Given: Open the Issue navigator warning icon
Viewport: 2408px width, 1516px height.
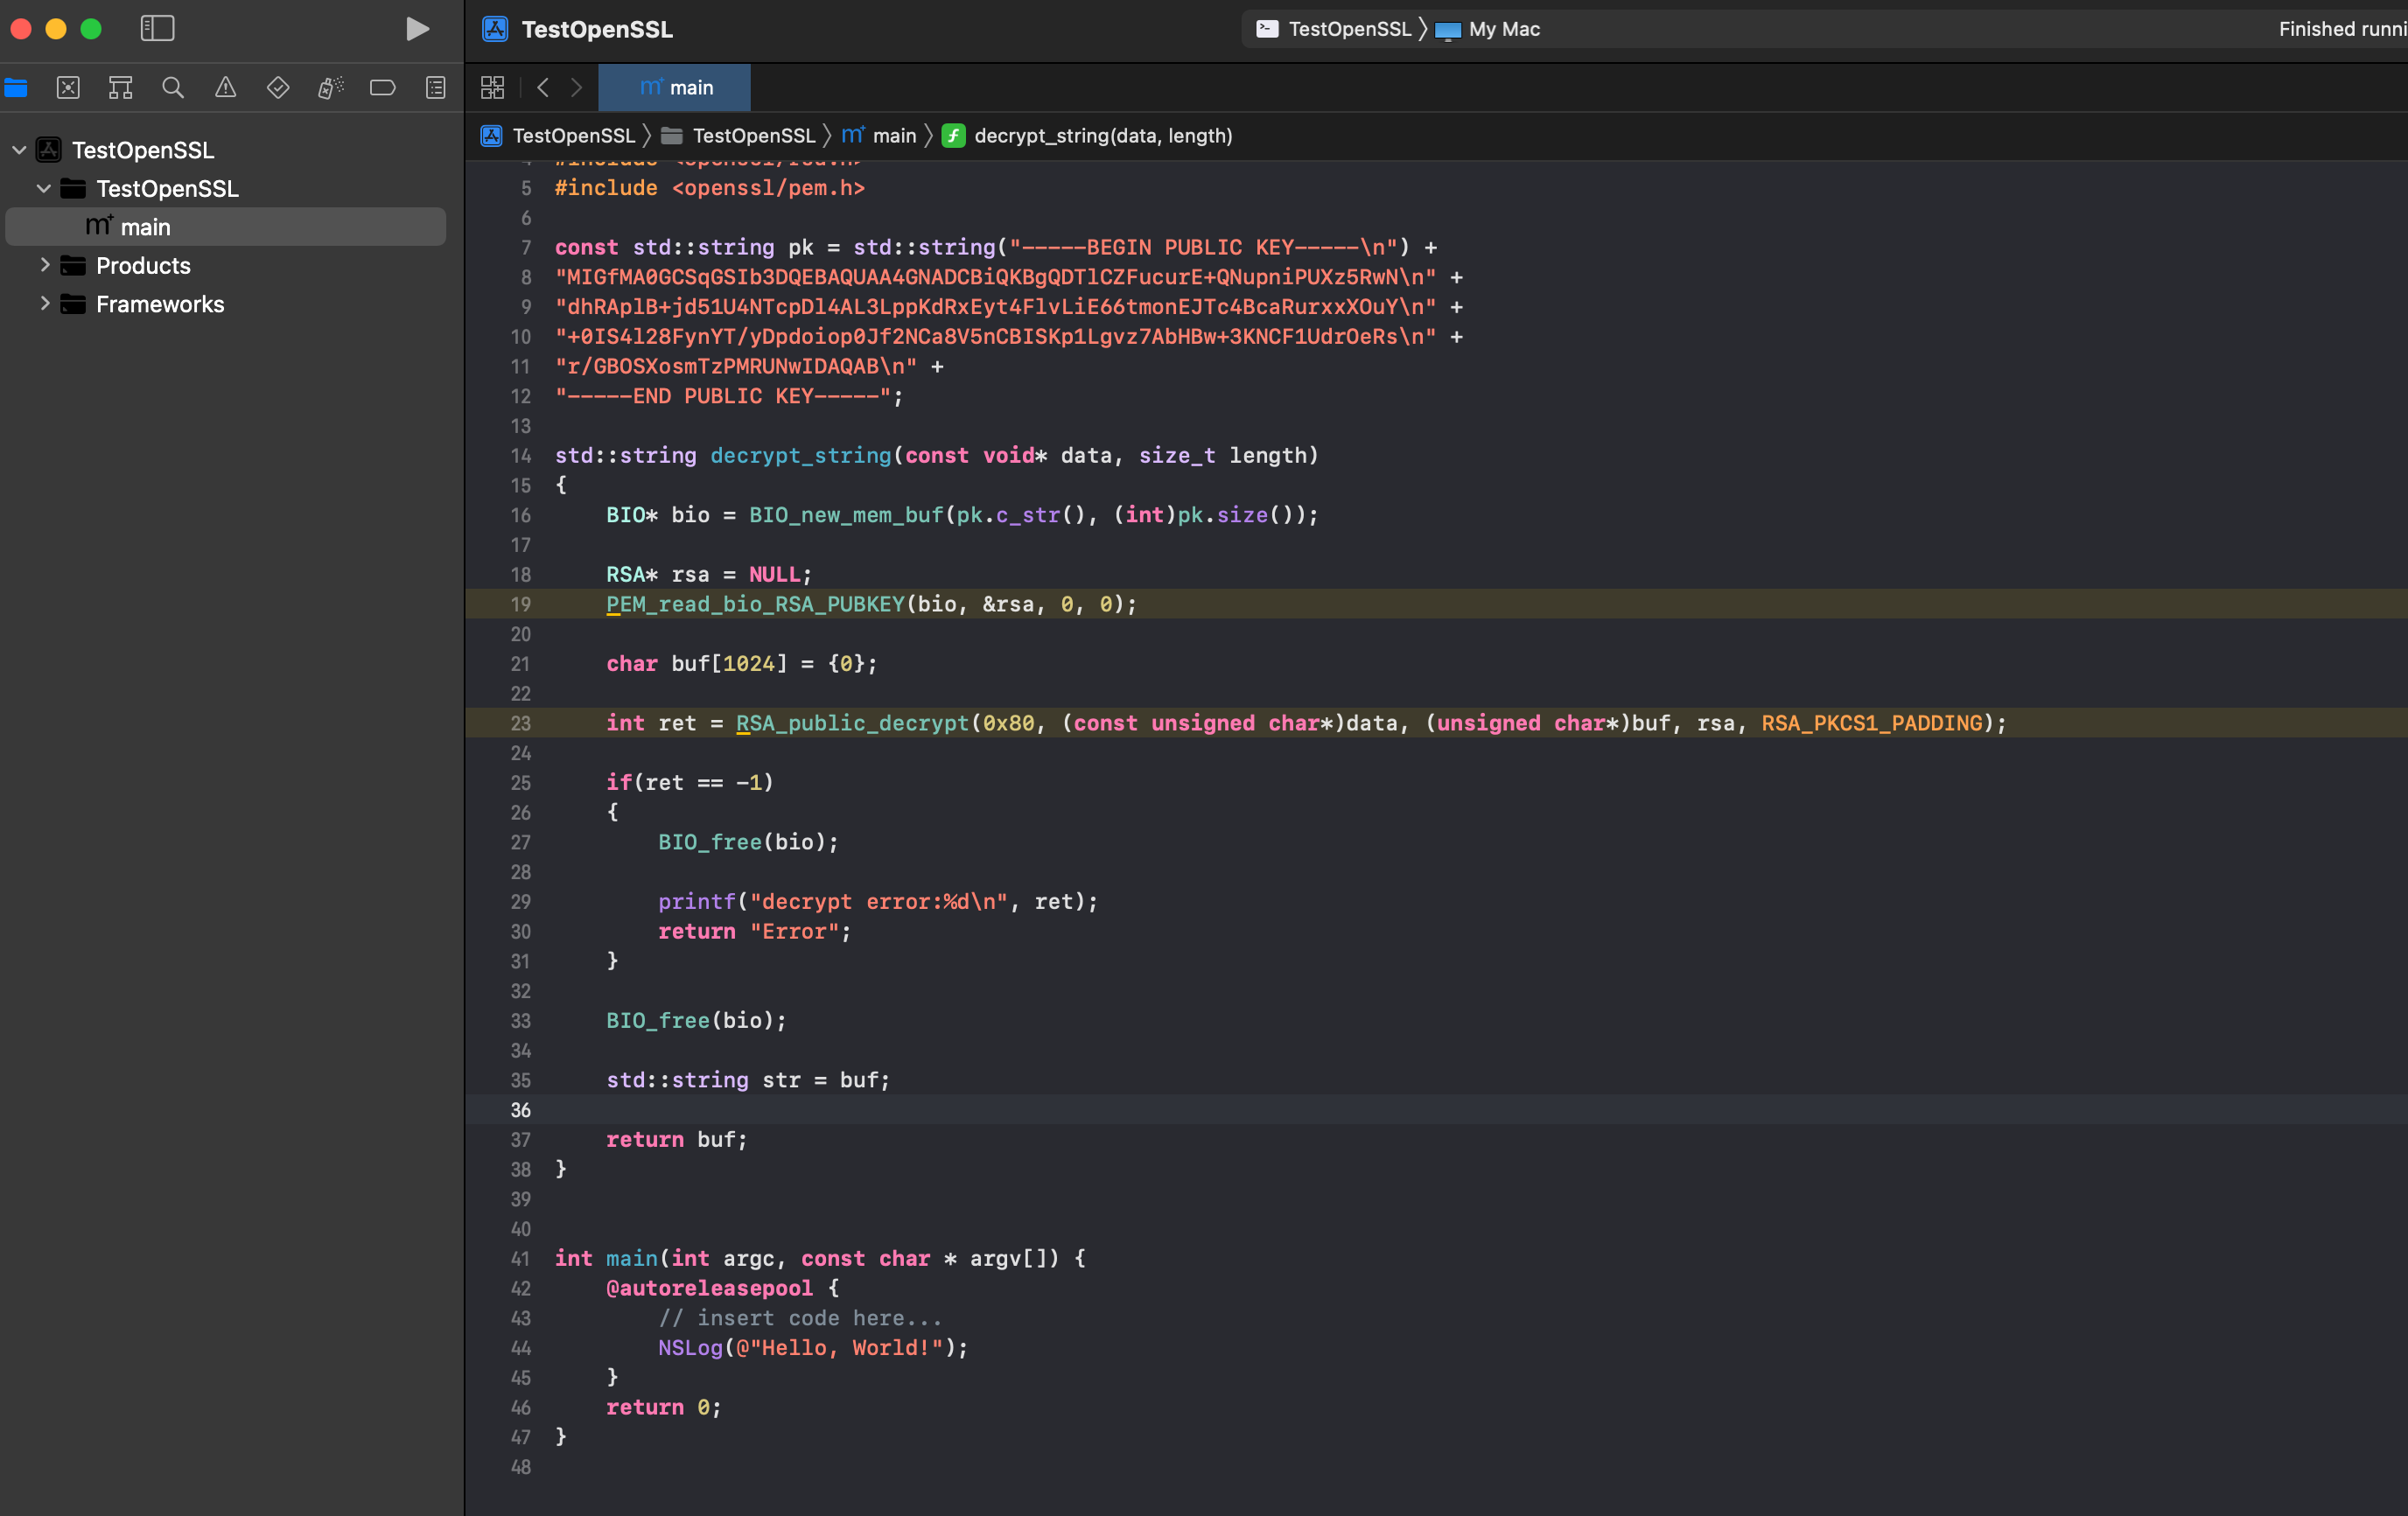Looking at the screenshot, I should tap(226, 88).
